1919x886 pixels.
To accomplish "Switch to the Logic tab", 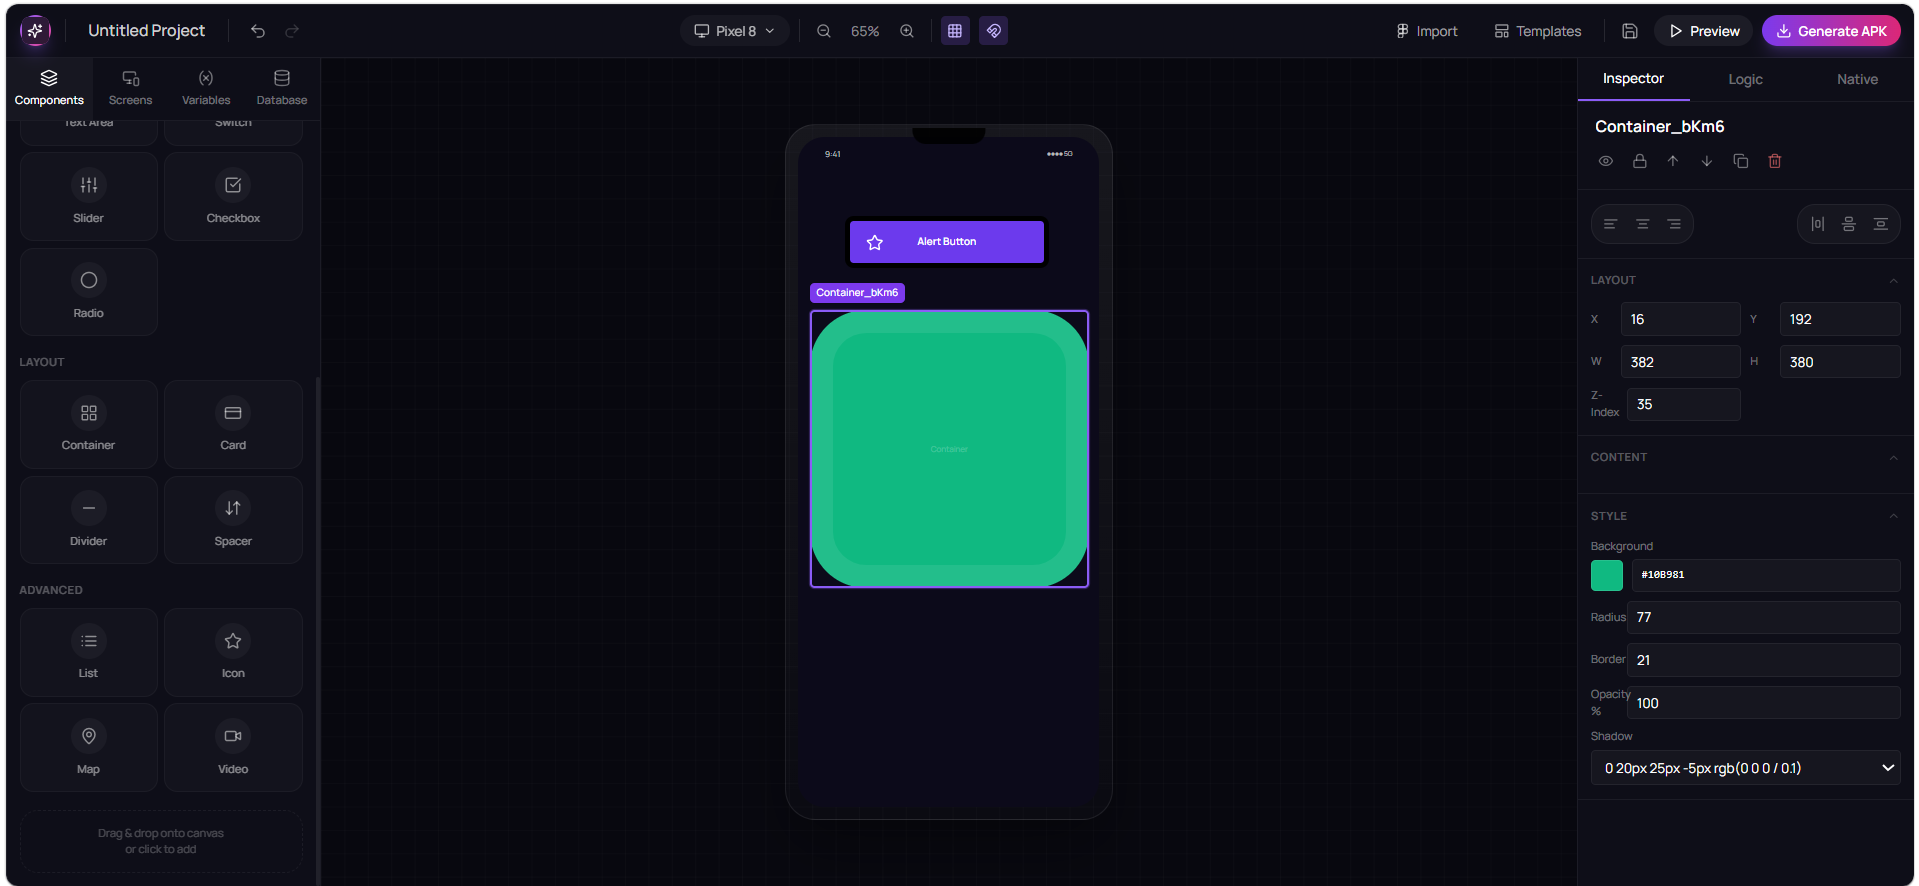I will coord(1745,79).
